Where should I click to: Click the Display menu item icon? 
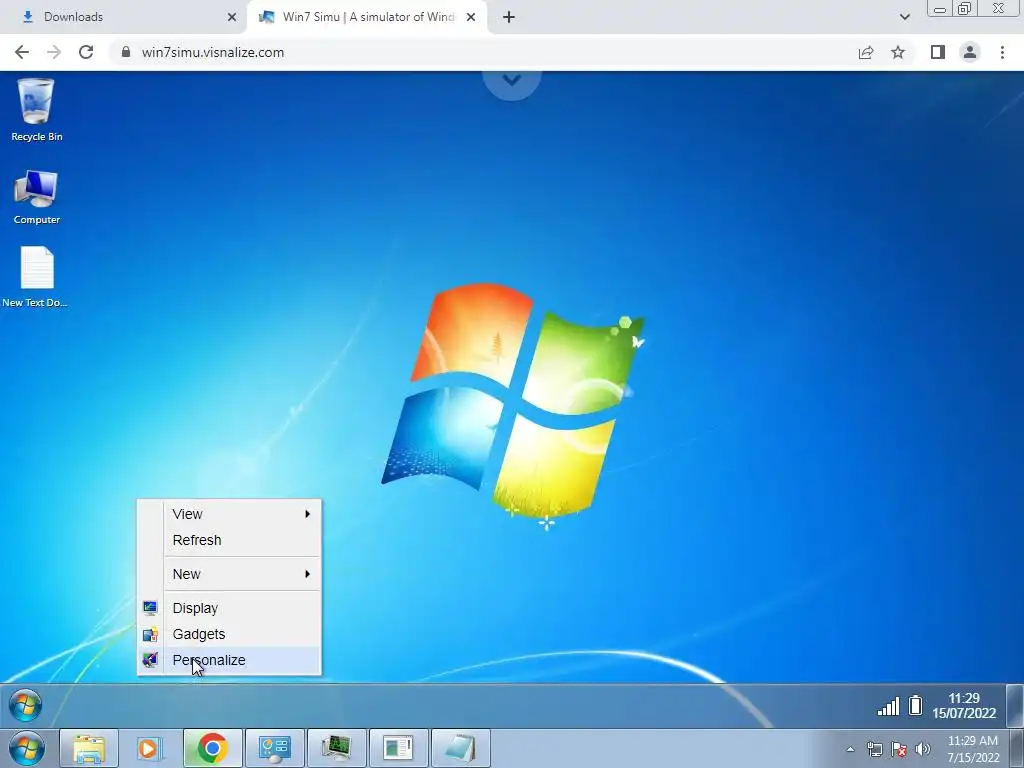point(150,608)
